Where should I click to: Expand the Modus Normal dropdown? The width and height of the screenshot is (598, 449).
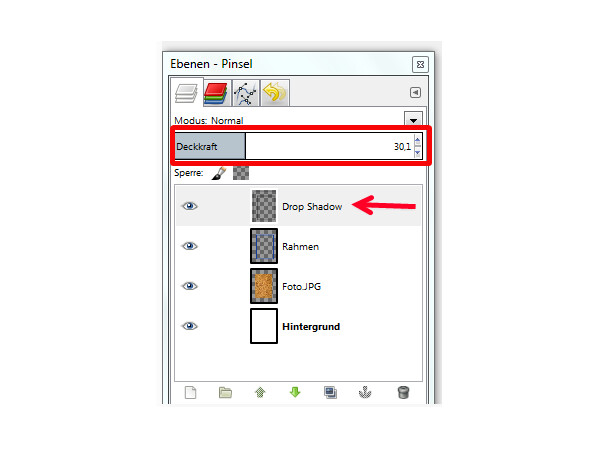pos(413,120)
